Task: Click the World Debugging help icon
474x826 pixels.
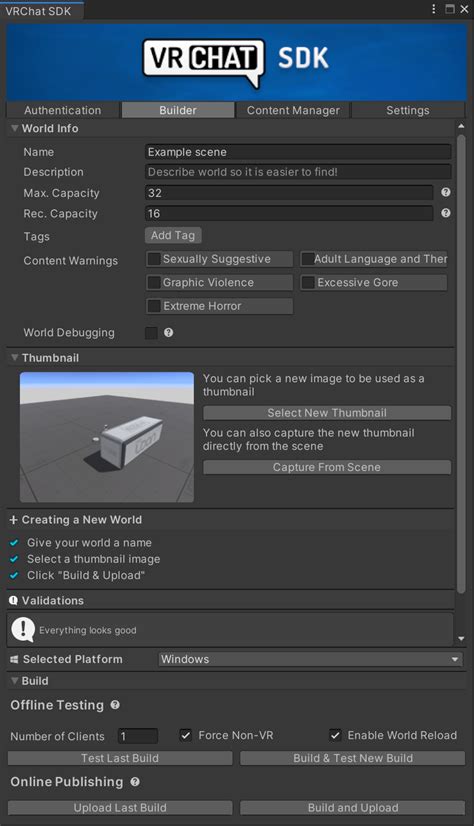Action: point(169,332)
